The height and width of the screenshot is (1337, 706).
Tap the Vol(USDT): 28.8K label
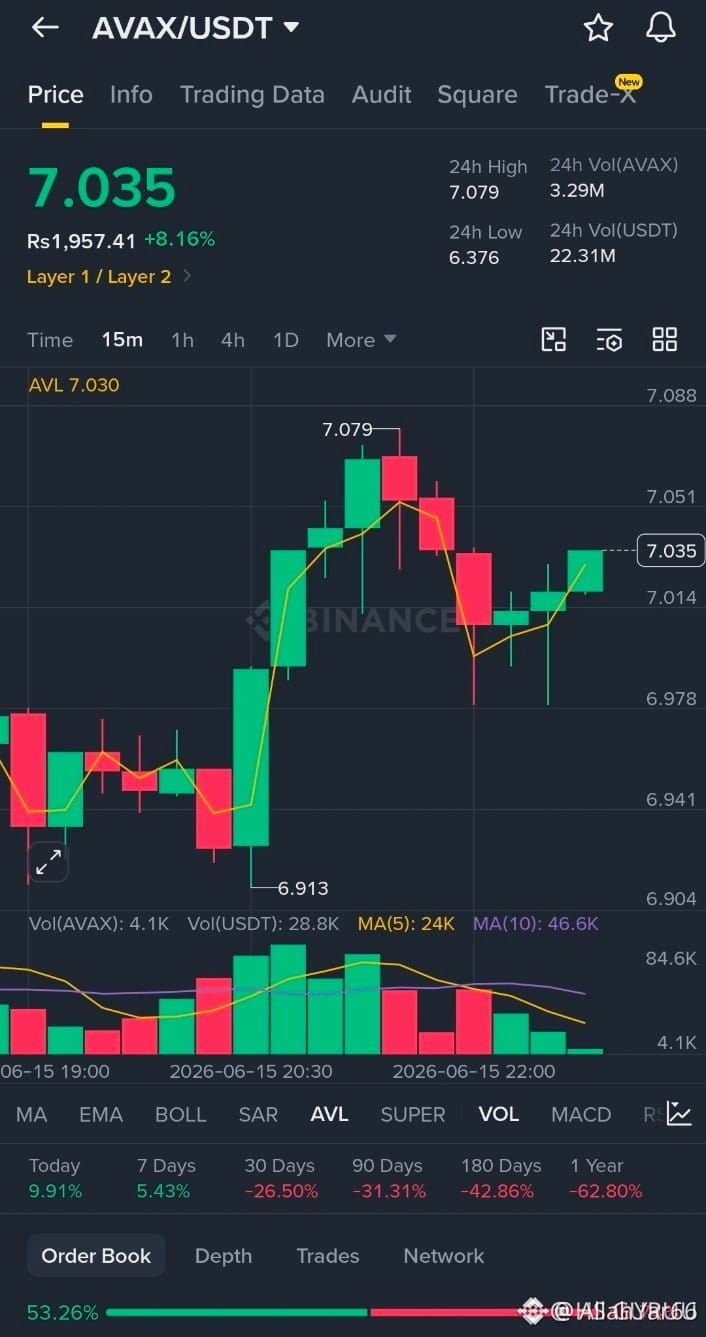263,924
